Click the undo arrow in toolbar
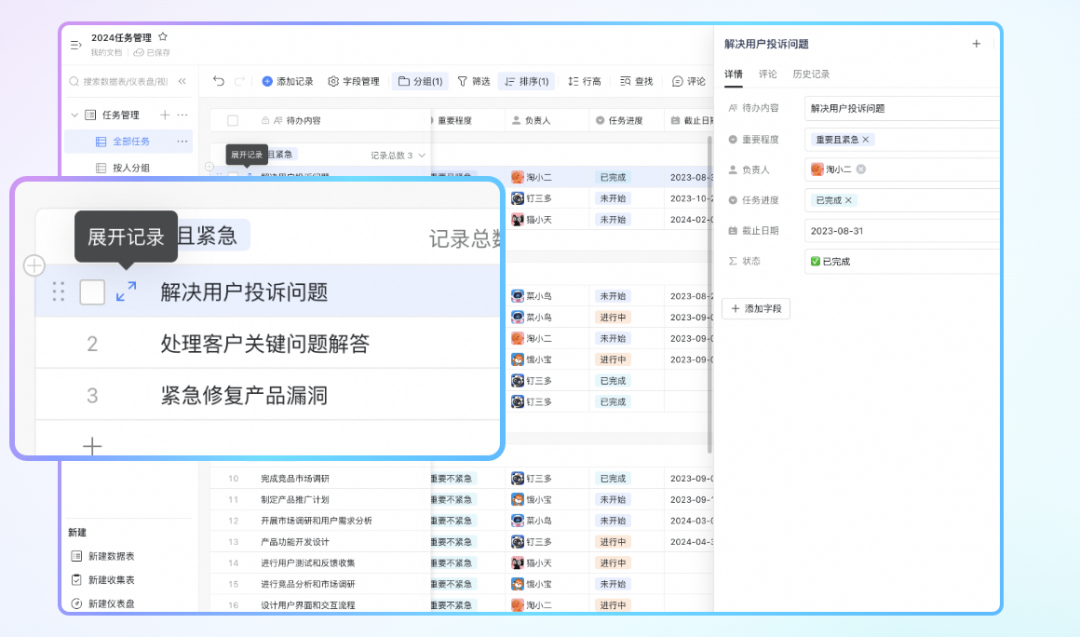The height and width of the screenshot is (637, 1080). tap(219, 81)
